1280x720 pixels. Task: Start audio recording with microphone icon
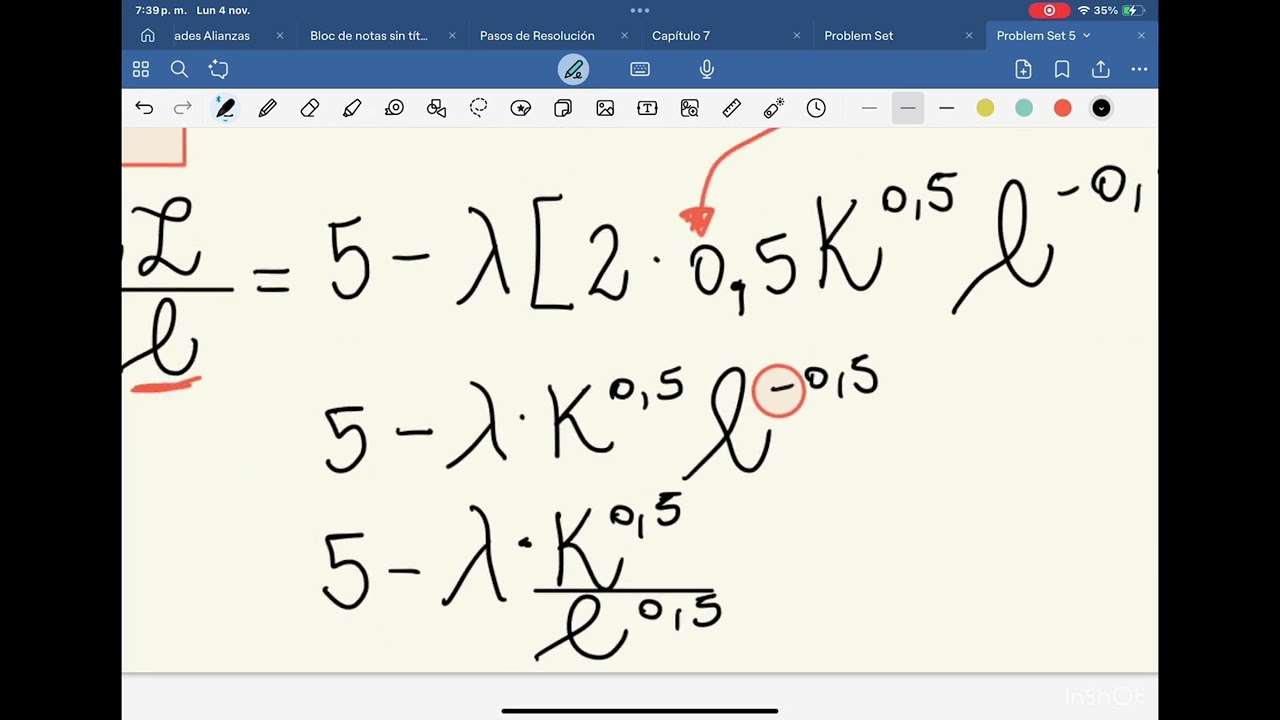click(707, 69)
